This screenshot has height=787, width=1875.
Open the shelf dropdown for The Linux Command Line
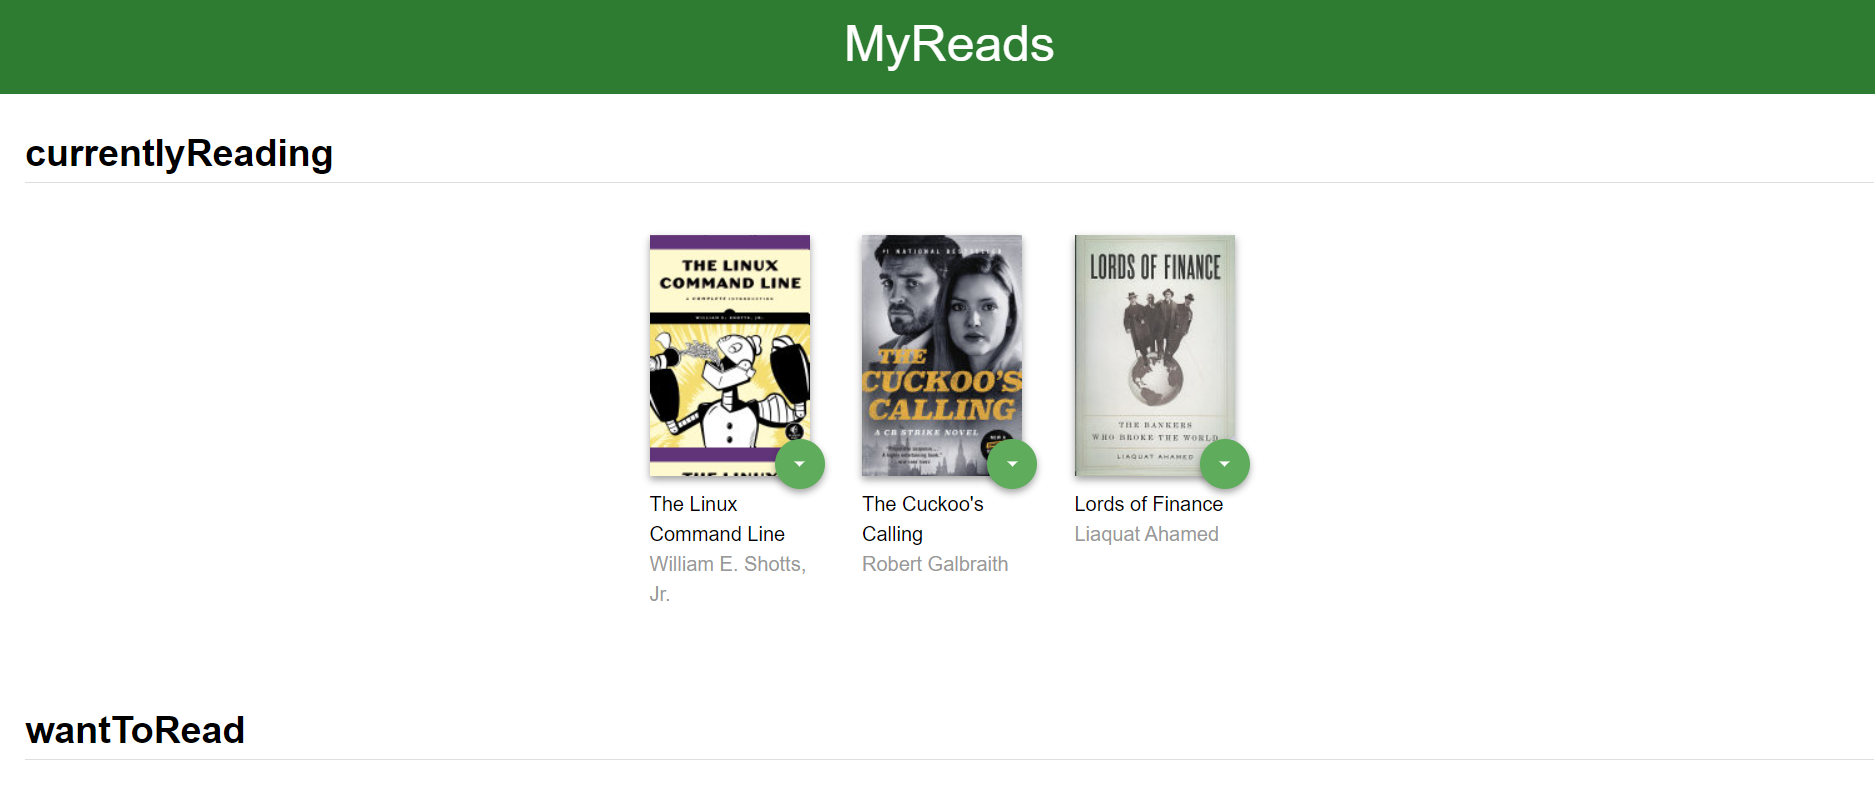[x=799, y=464]
